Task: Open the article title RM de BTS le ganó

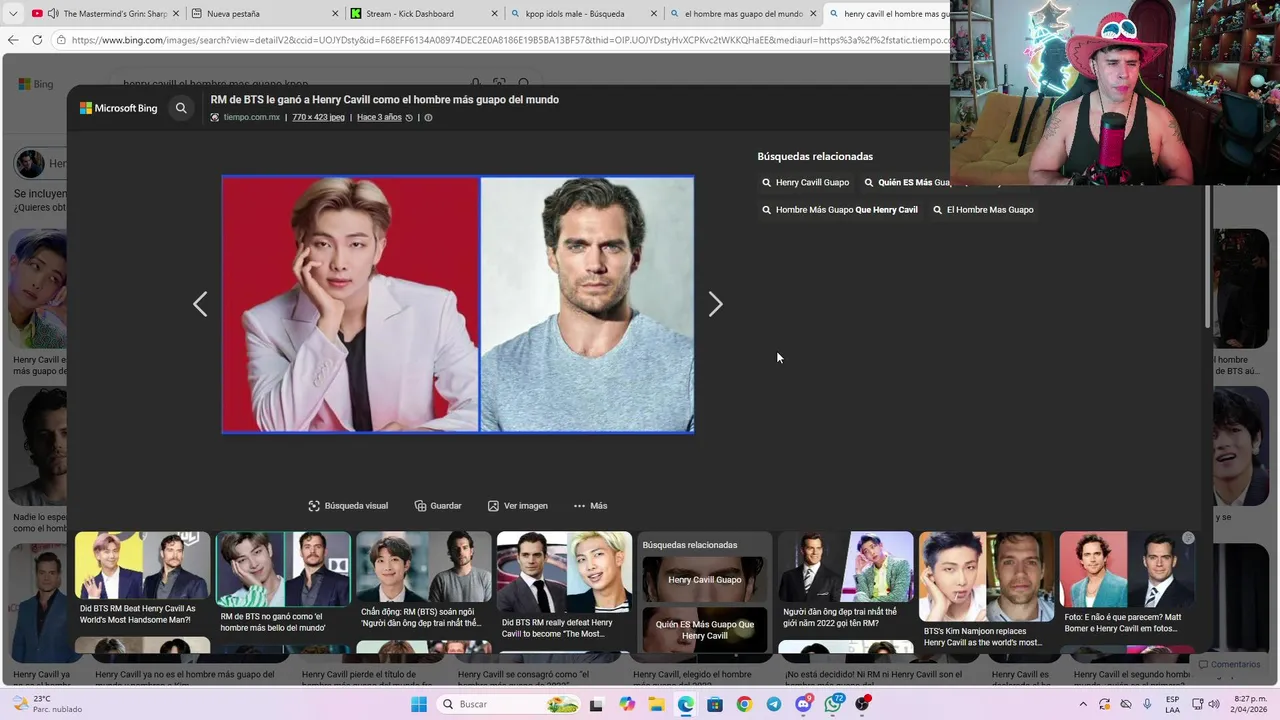Action: pos(384,99)
